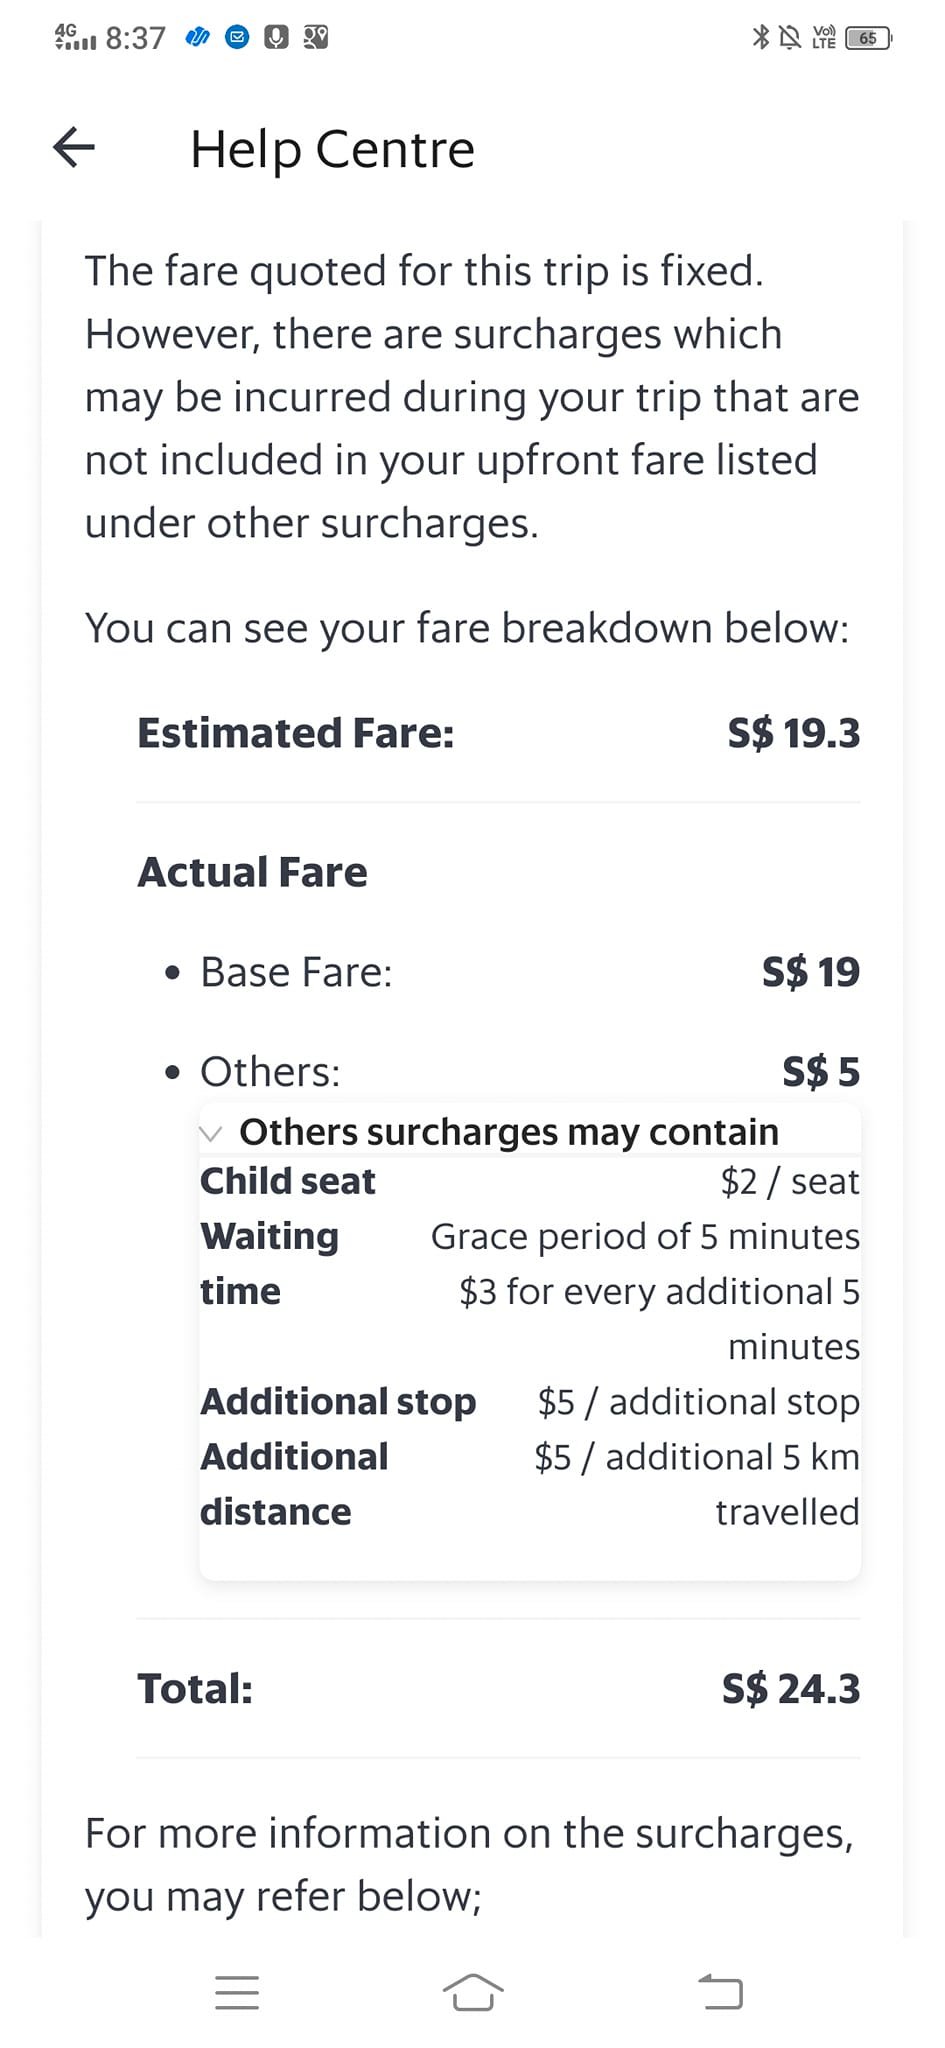Tap the Bluetooth status icon
Image resolution: width=945 pixels, height=2048 pixels.
point(761,38)
